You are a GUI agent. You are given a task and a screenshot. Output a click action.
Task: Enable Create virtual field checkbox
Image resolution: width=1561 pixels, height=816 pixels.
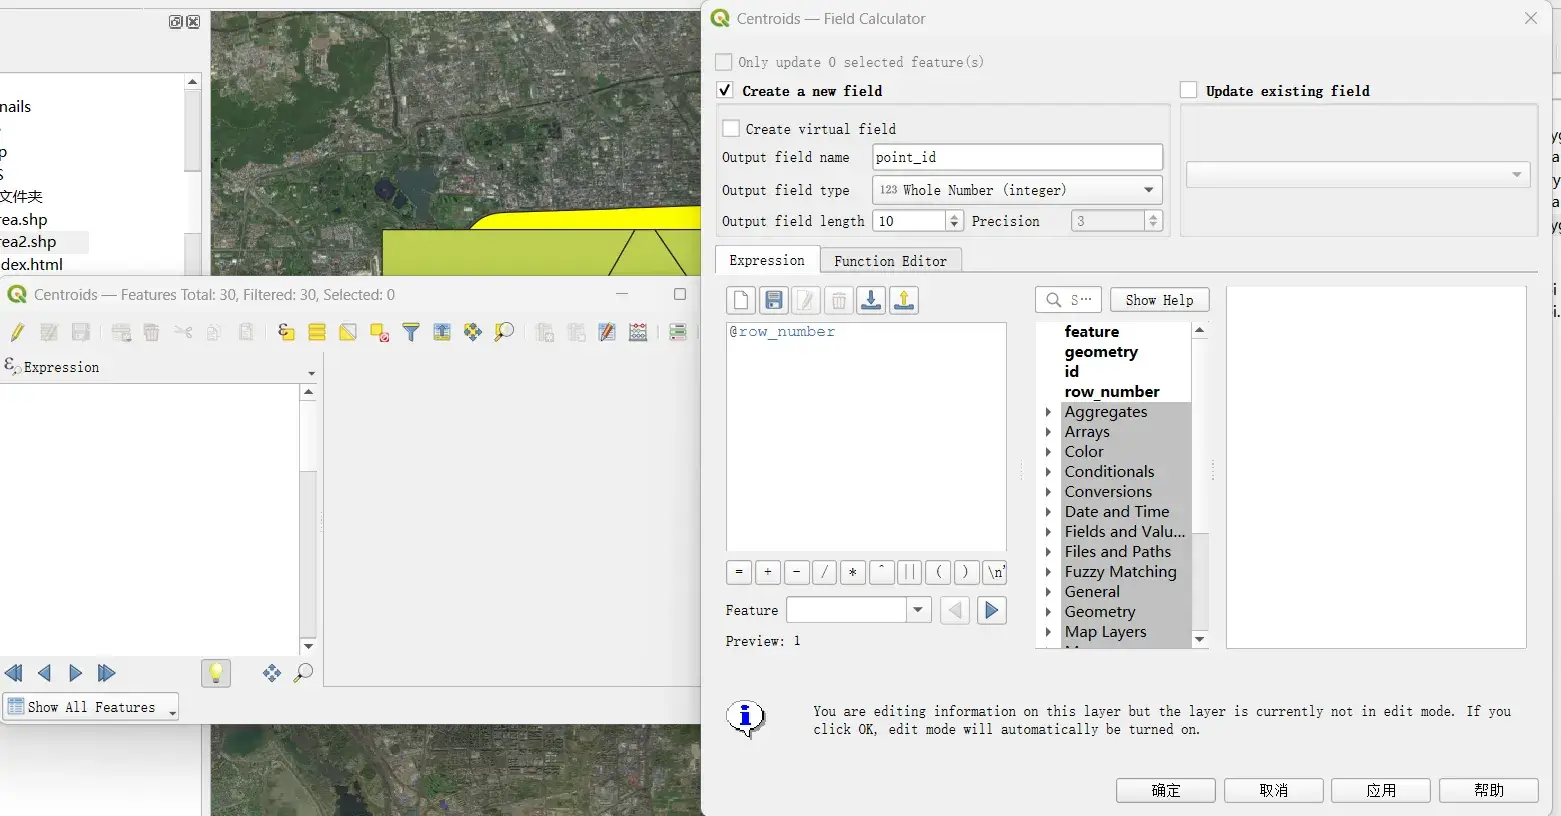731,128
